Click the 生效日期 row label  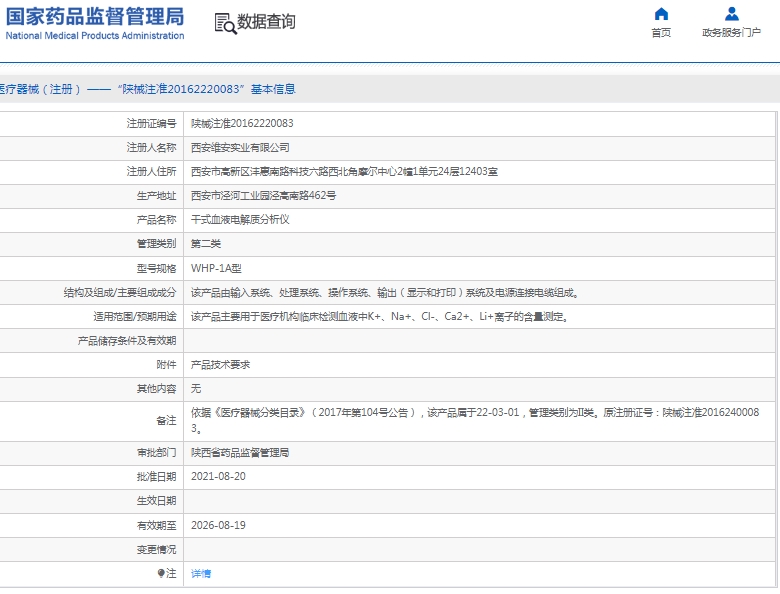(156, 500)
